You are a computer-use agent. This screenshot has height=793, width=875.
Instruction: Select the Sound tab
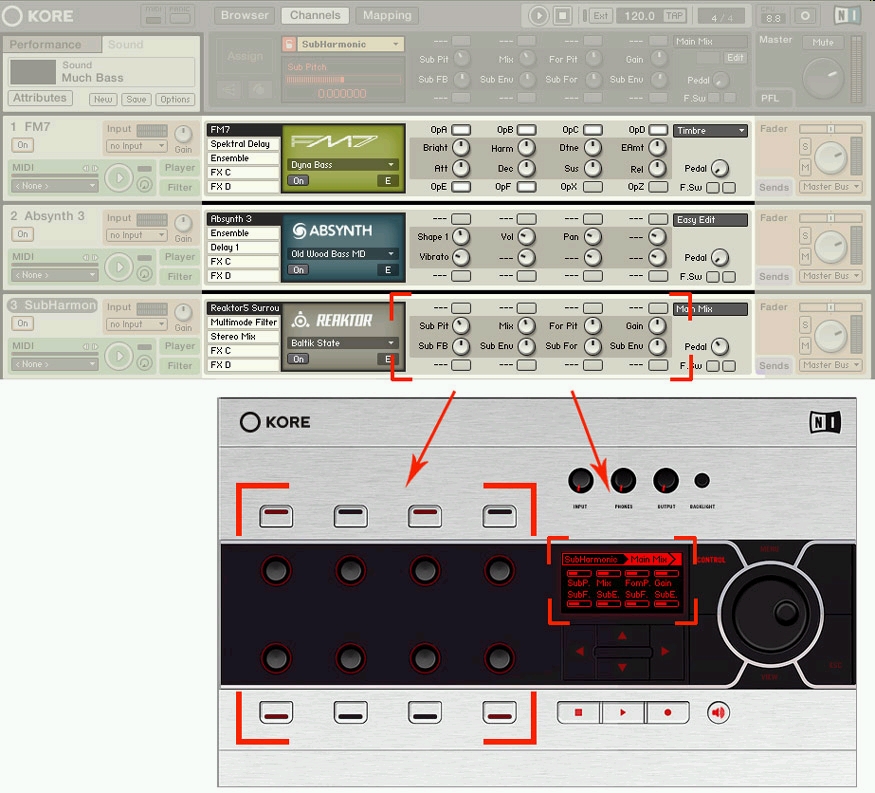point(151,45)
